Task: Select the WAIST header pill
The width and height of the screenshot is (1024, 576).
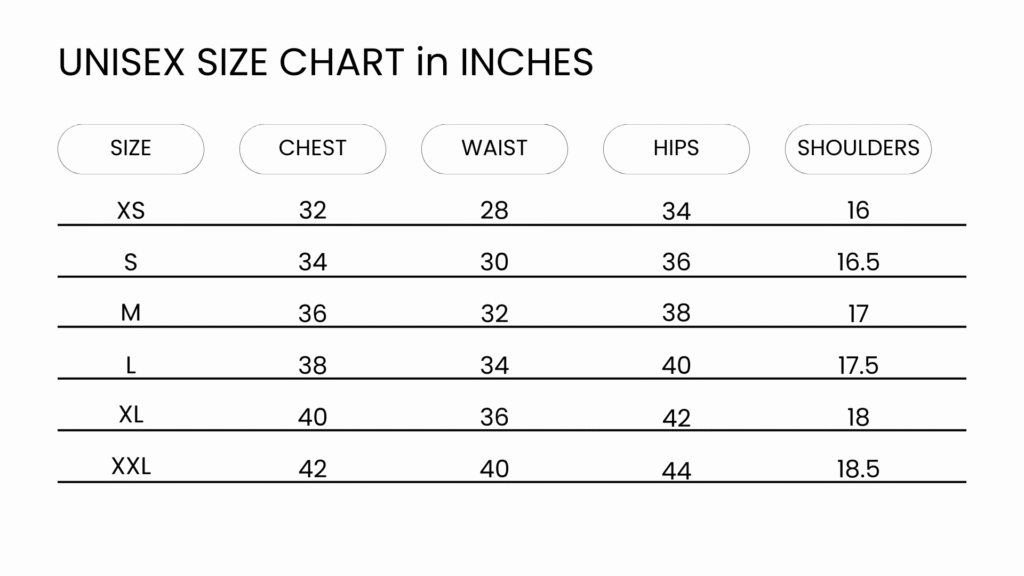Action: 494,149
